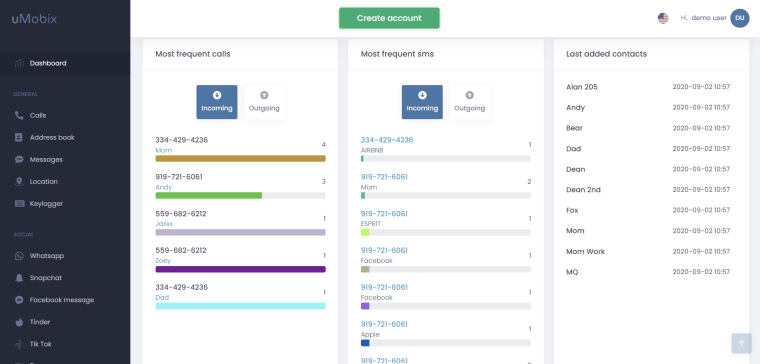
Task: Click the back-to-top arrow button
Action: 741,343
